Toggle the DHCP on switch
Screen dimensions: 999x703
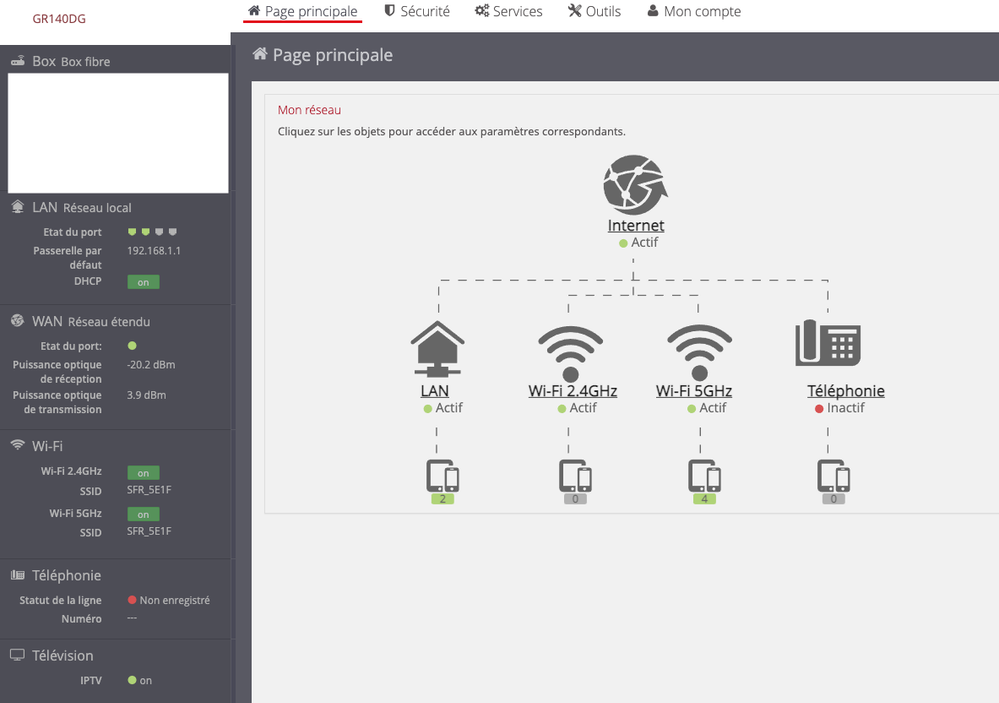click(143, 282)
